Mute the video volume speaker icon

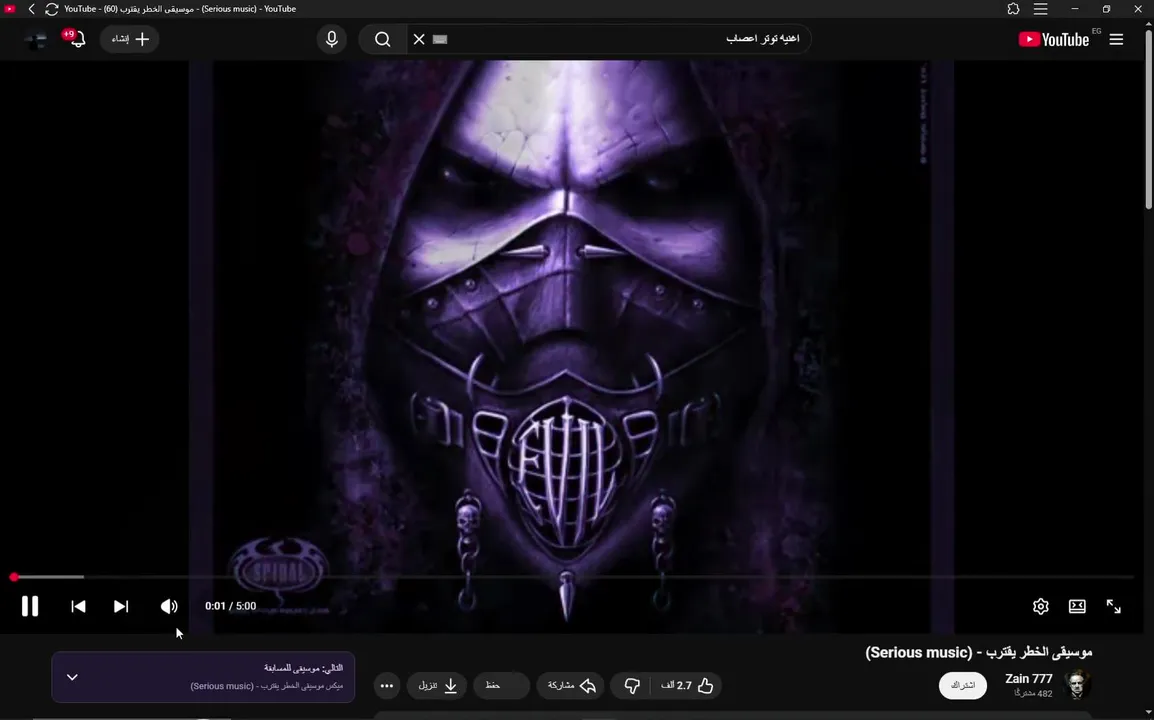pyautogui.click(x=169, y=606)
